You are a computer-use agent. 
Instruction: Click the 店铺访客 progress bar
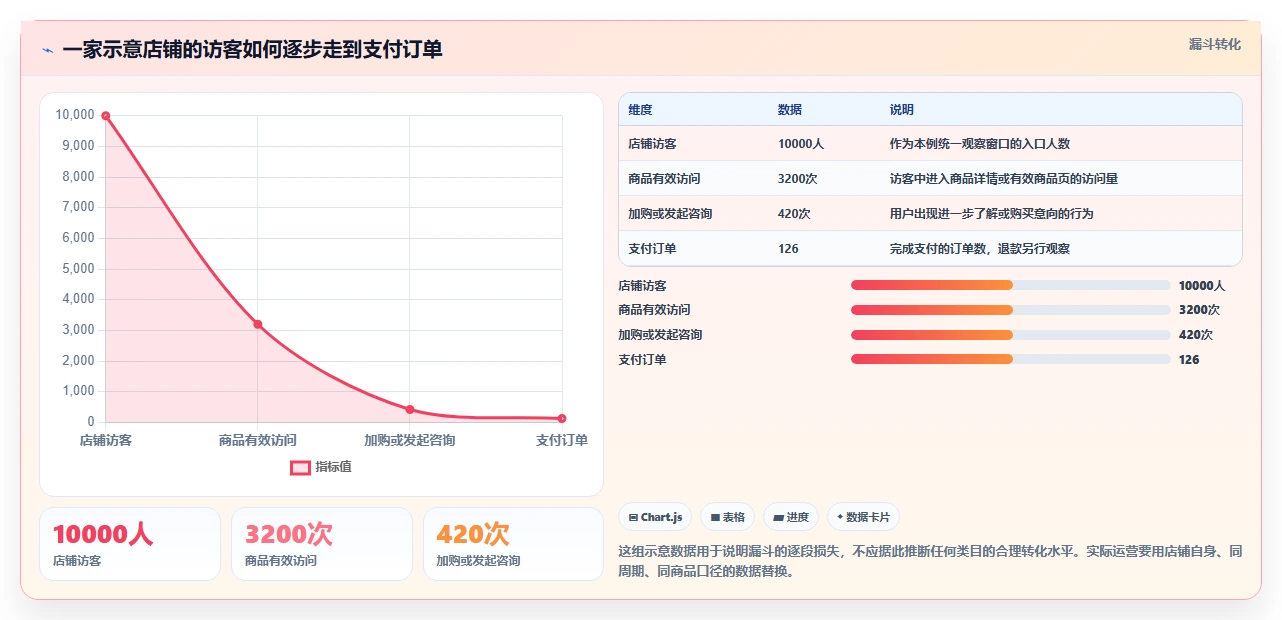1010,285
